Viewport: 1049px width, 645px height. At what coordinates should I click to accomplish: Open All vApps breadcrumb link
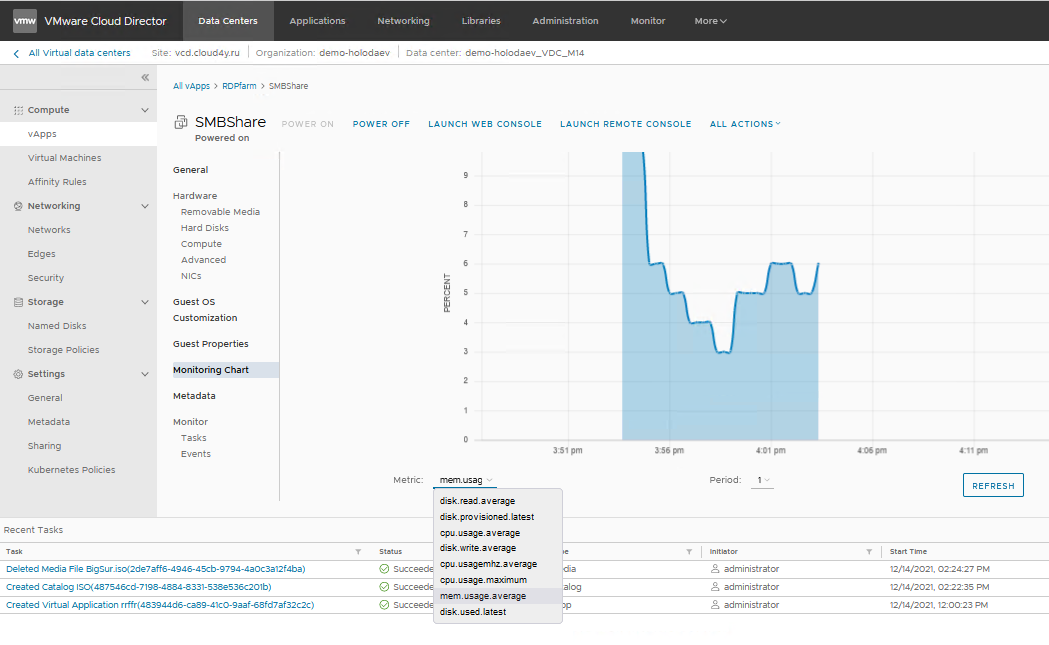click(191, 86)
